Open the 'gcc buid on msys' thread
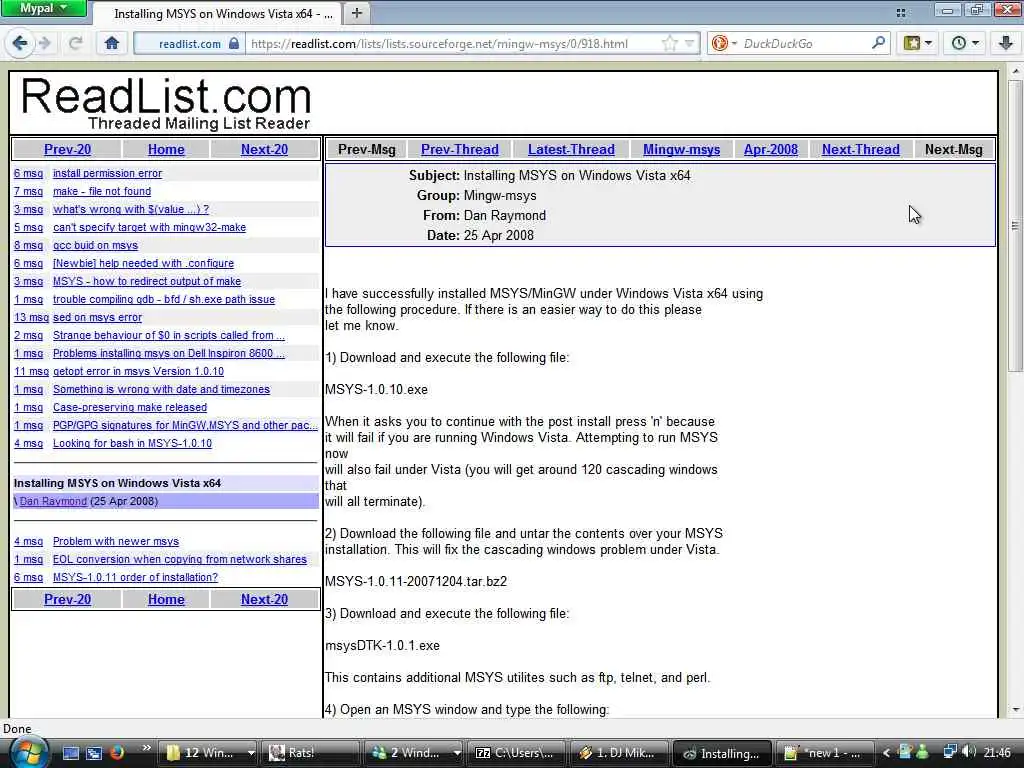This screenshot has height=768, width=1024. pos(95,246)
